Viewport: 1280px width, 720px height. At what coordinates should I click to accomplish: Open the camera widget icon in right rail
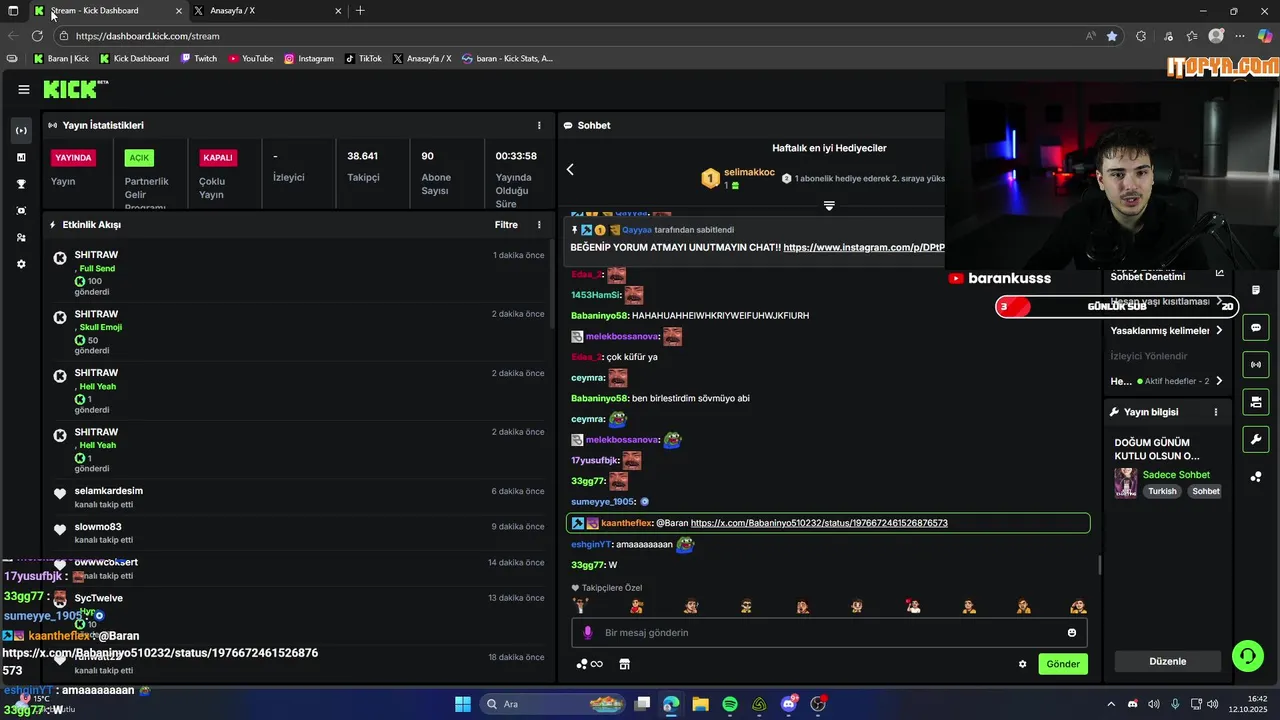tap(1256, 402)
